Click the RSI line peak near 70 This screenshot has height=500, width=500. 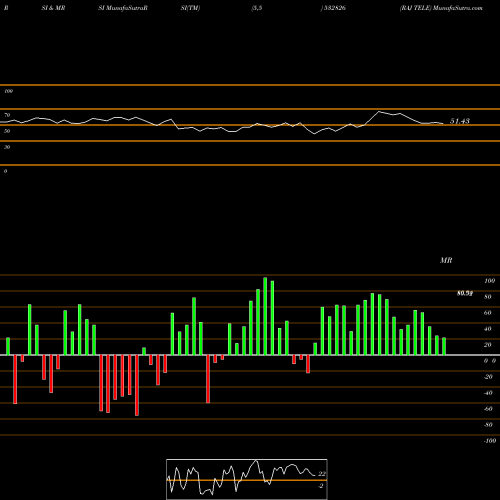(x=379, y=112)
